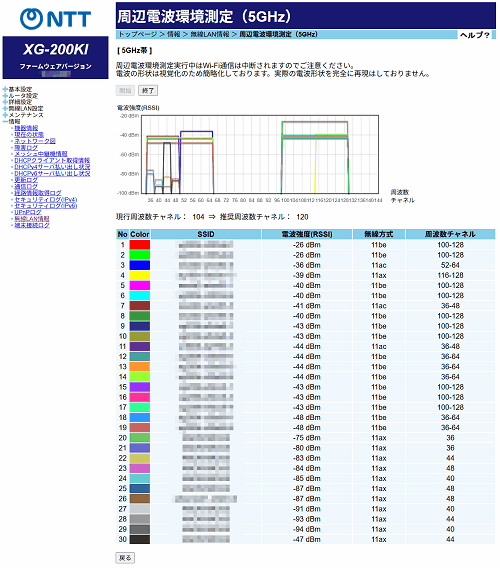Screen dimensions: 500x568
Task: Open DHCPv4サーバ払い出し状況 link
Action: [52, 167]
